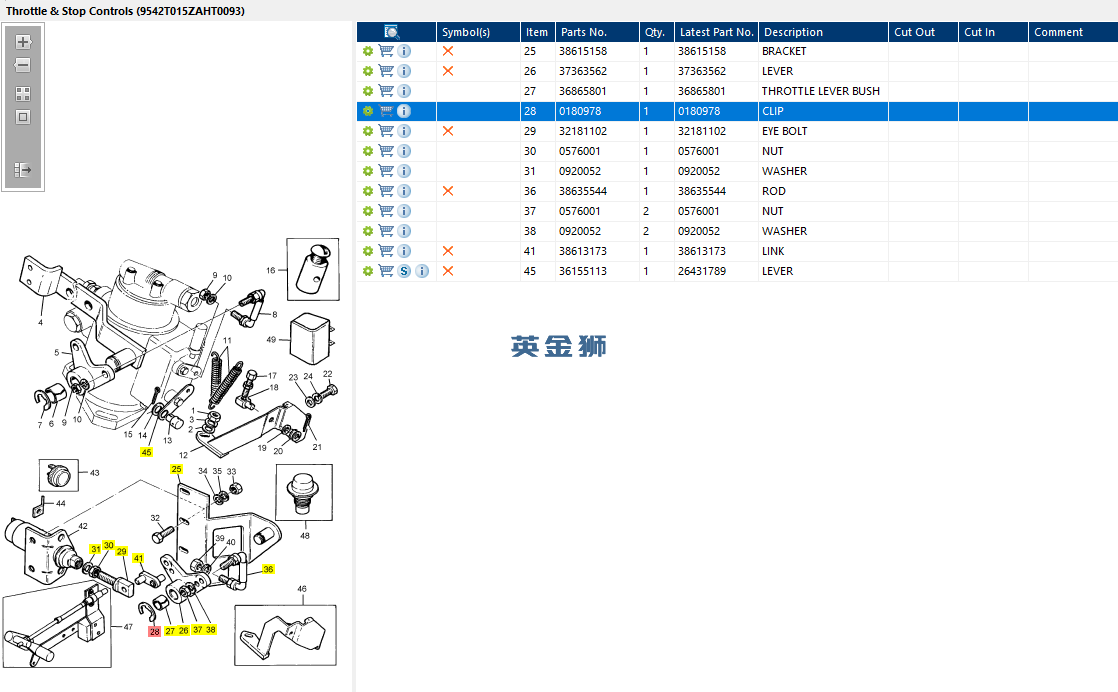Viewport: 1118px width, 692px height.
Task: Click the X symbol in LINK row
Action: 448,251
